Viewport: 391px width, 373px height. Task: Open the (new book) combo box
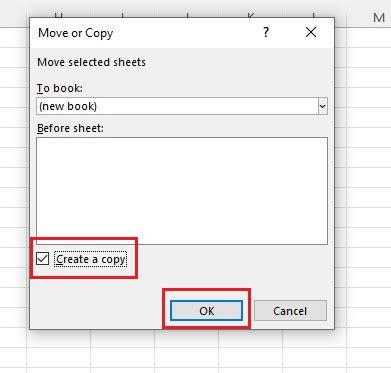click(182, 106)
